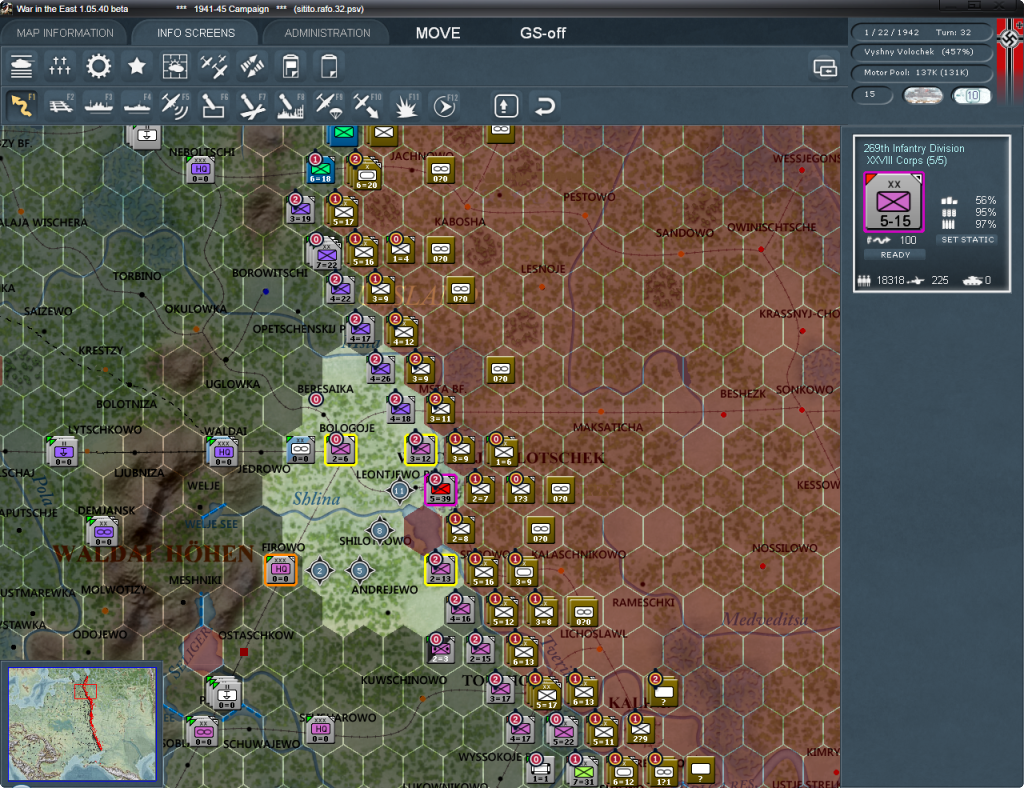Image resolution: width=1024 pixels, height=788 pixels.
Task: Select the F1 move mode
Action: click(22, 105)
